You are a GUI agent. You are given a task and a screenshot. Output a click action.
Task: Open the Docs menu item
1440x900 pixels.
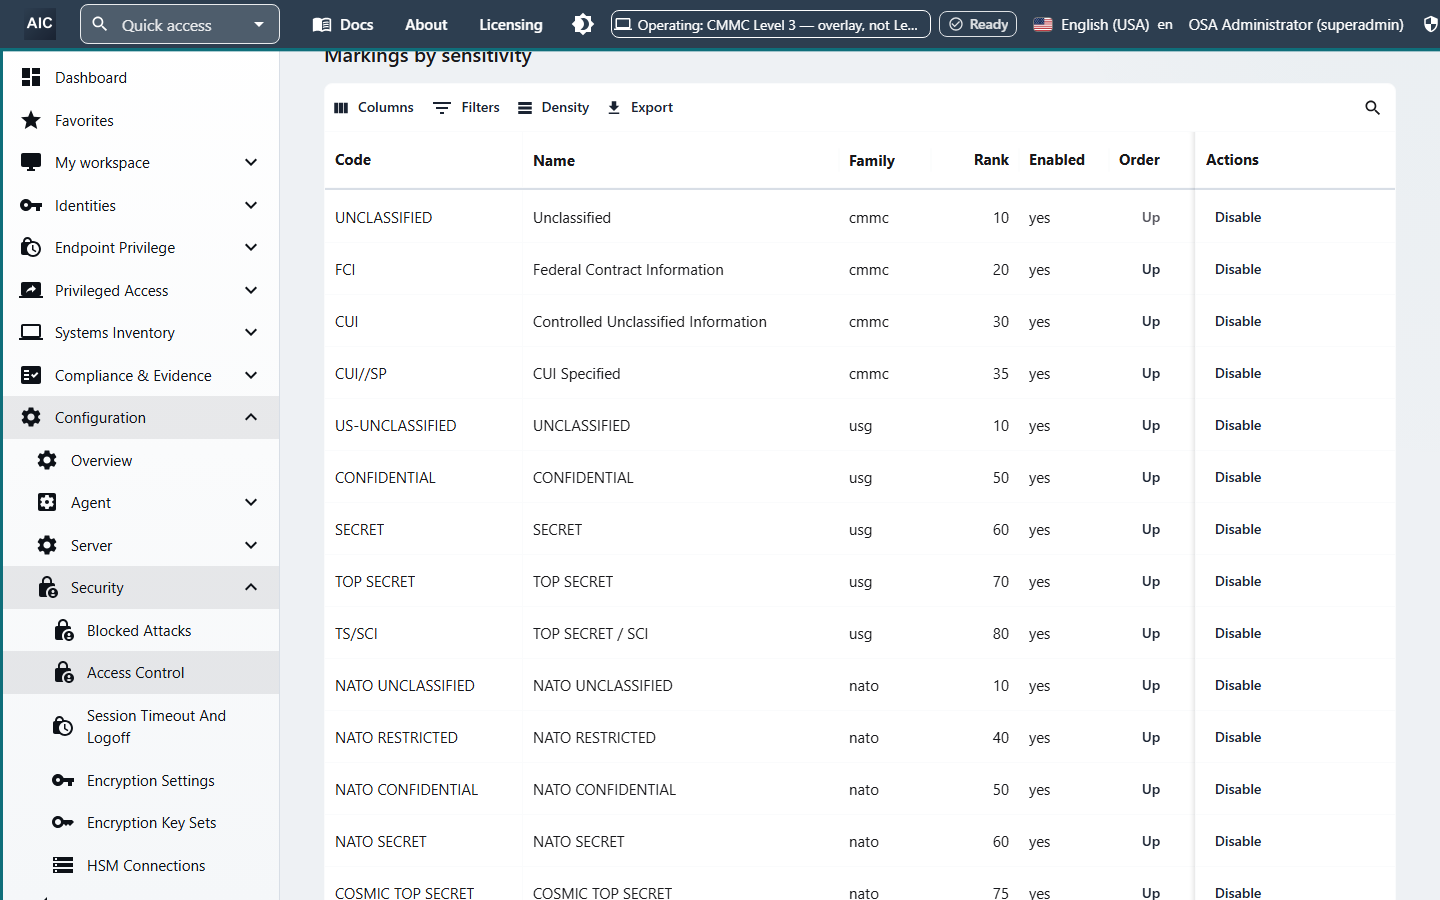pyautogui.click(x=343, y=24)
